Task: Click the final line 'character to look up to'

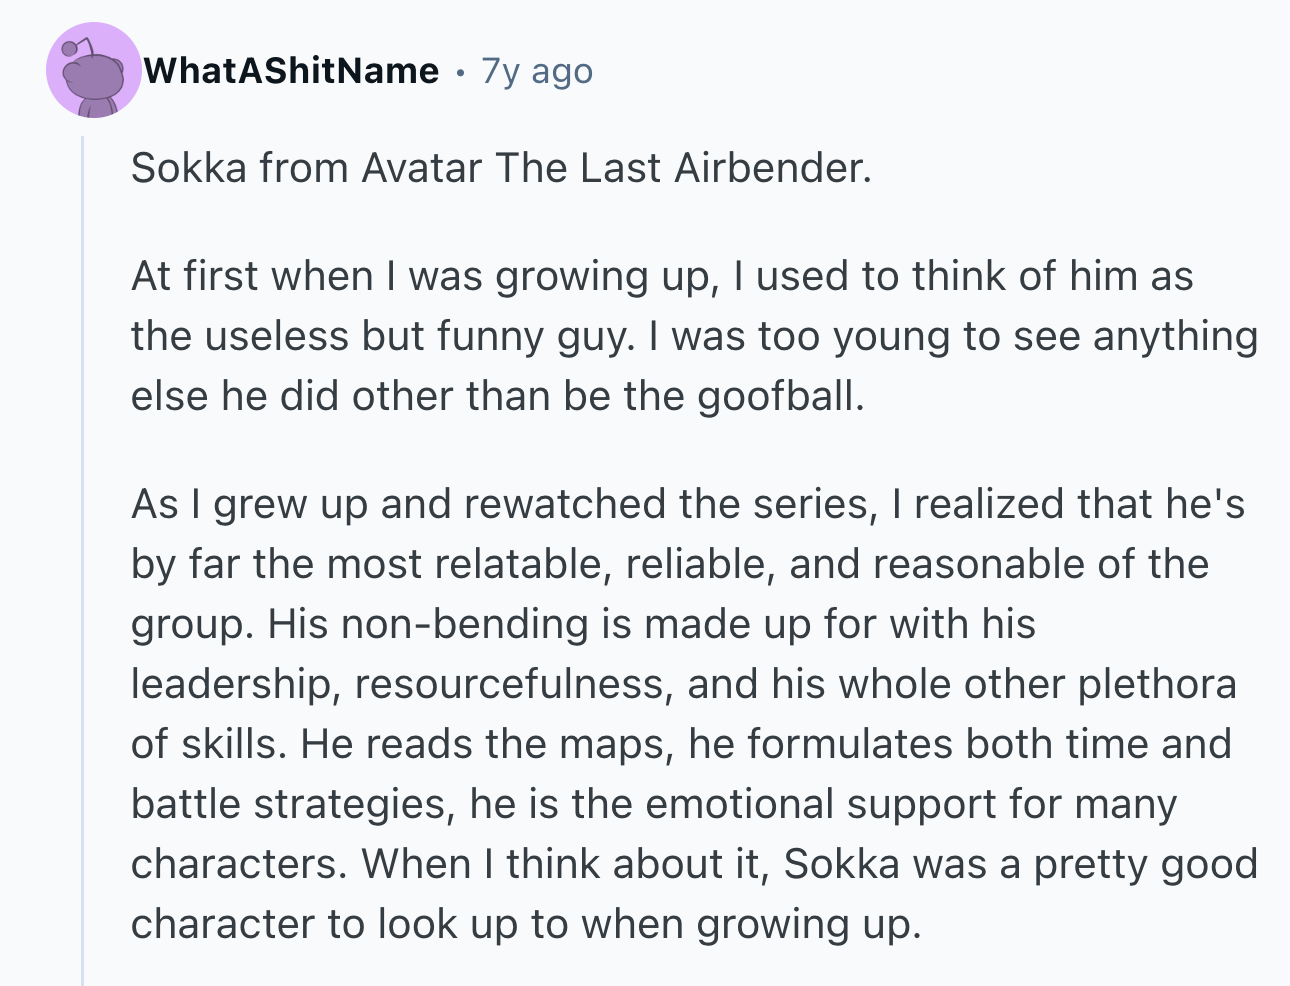Action: [525, 924]
